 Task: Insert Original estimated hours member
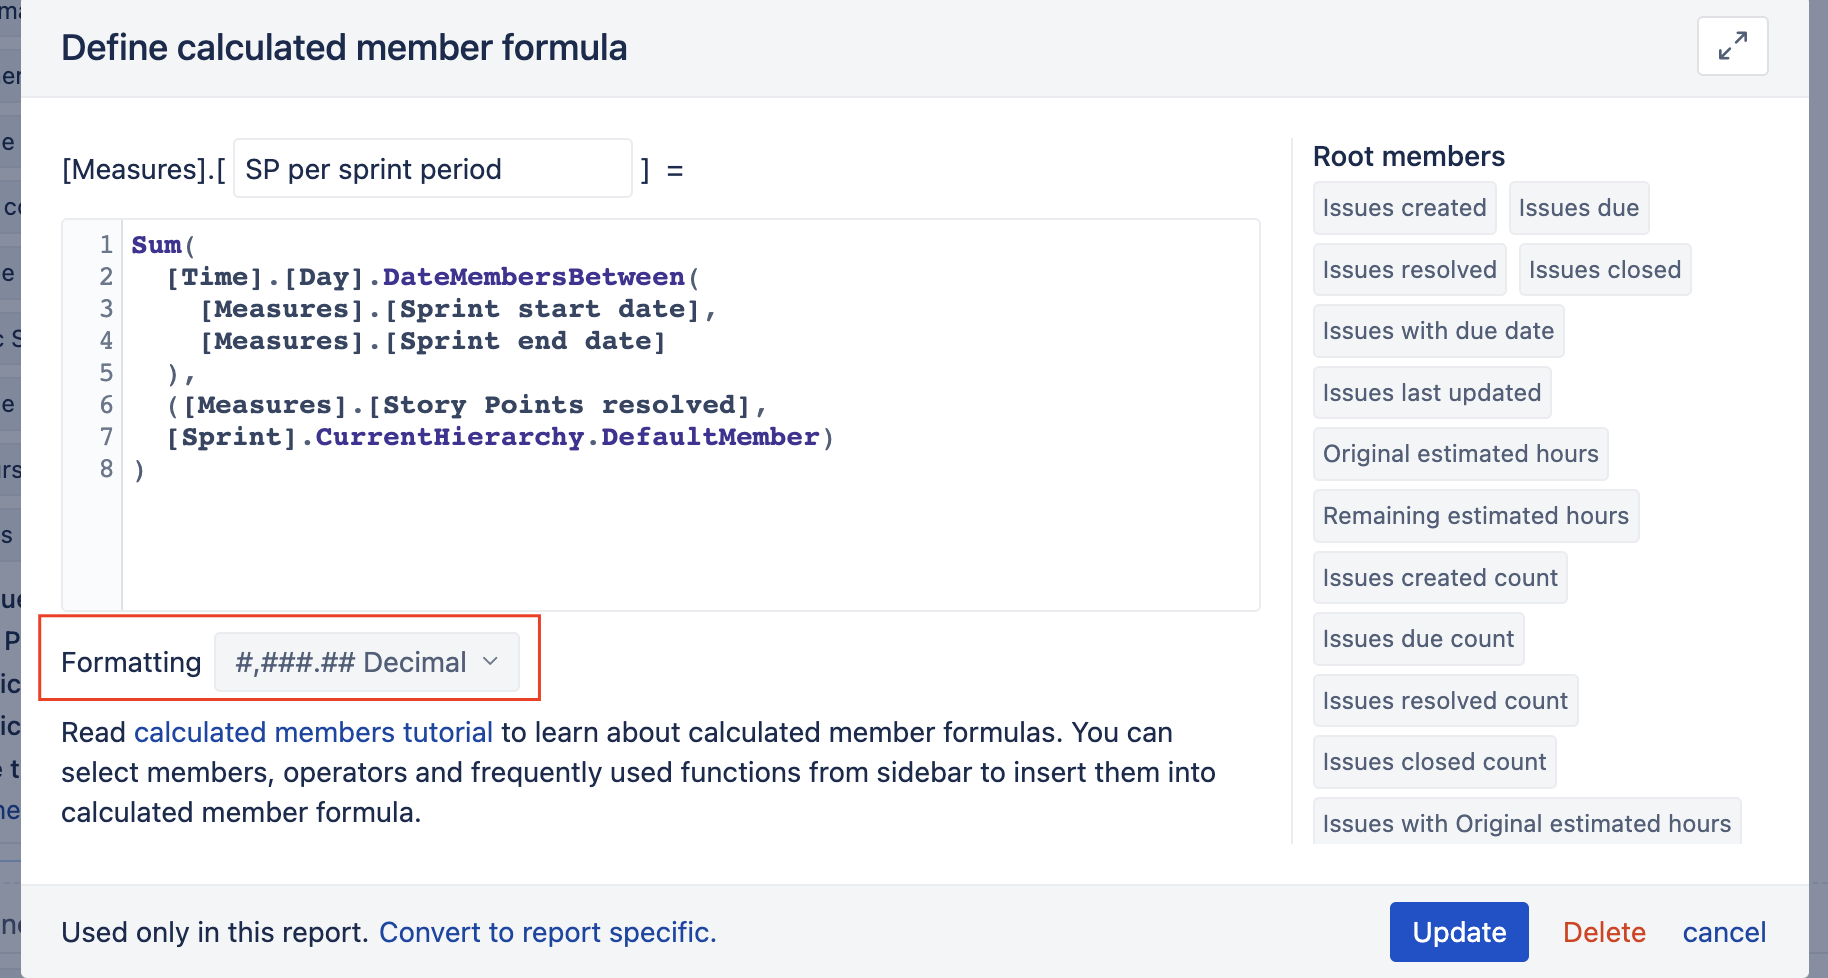(x=1460, y=454)
